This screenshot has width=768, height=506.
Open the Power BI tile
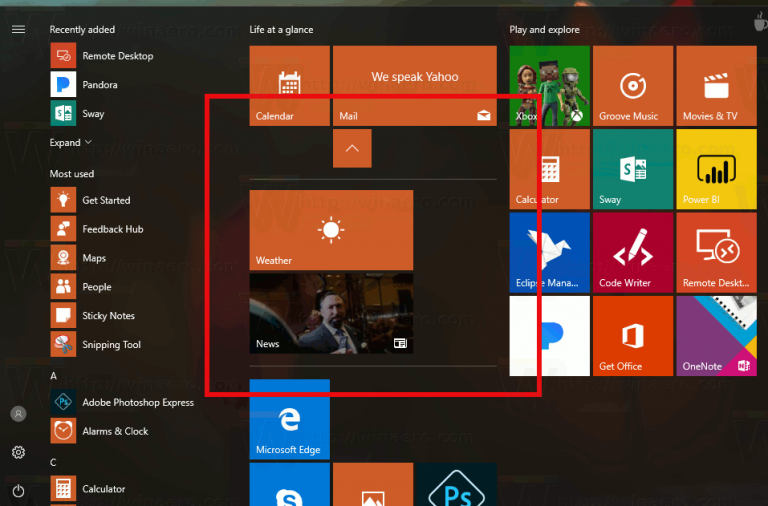715,169
